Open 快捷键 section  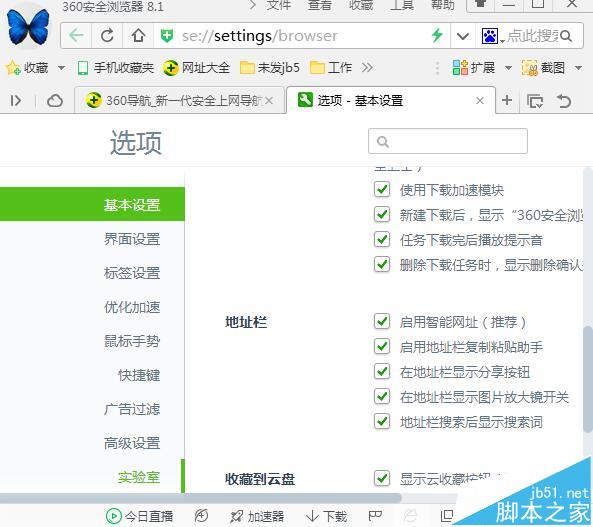(139, 375)
